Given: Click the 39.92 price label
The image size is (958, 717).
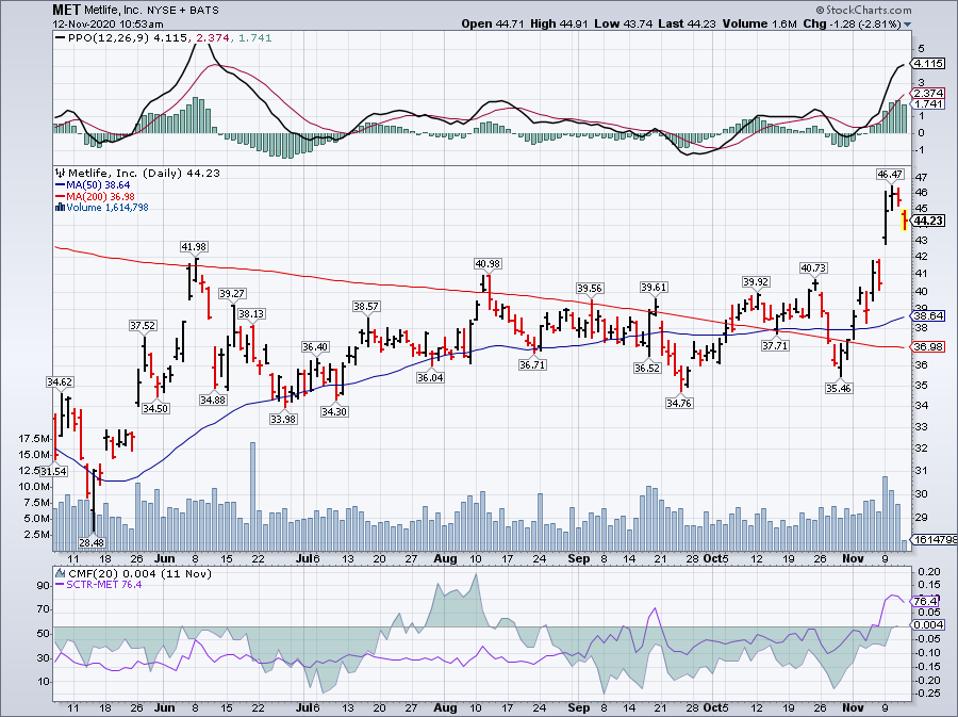Looking at the screenshot, I should [x=756, y=282].
